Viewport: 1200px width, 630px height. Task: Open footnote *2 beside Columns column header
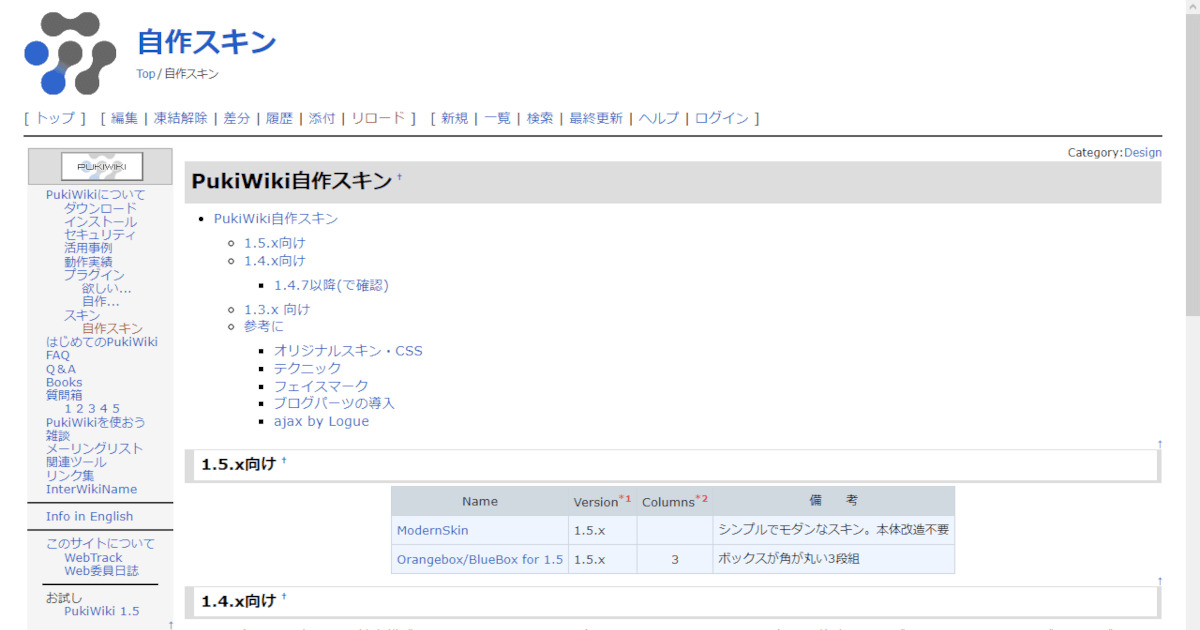(x=701, y=498)
